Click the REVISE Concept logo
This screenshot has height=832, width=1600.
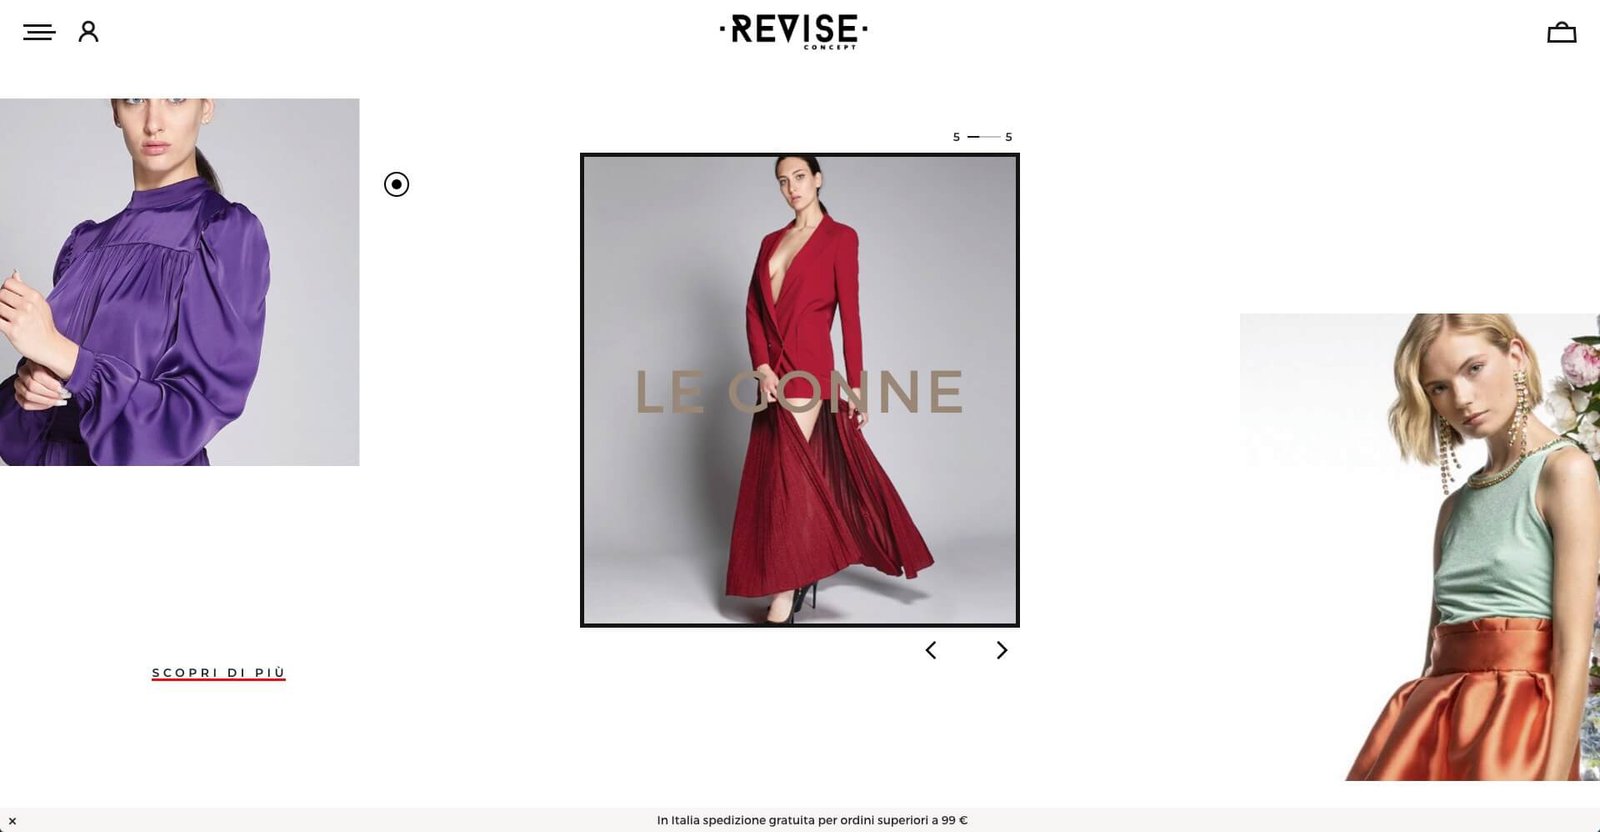[x=794, y=31]
